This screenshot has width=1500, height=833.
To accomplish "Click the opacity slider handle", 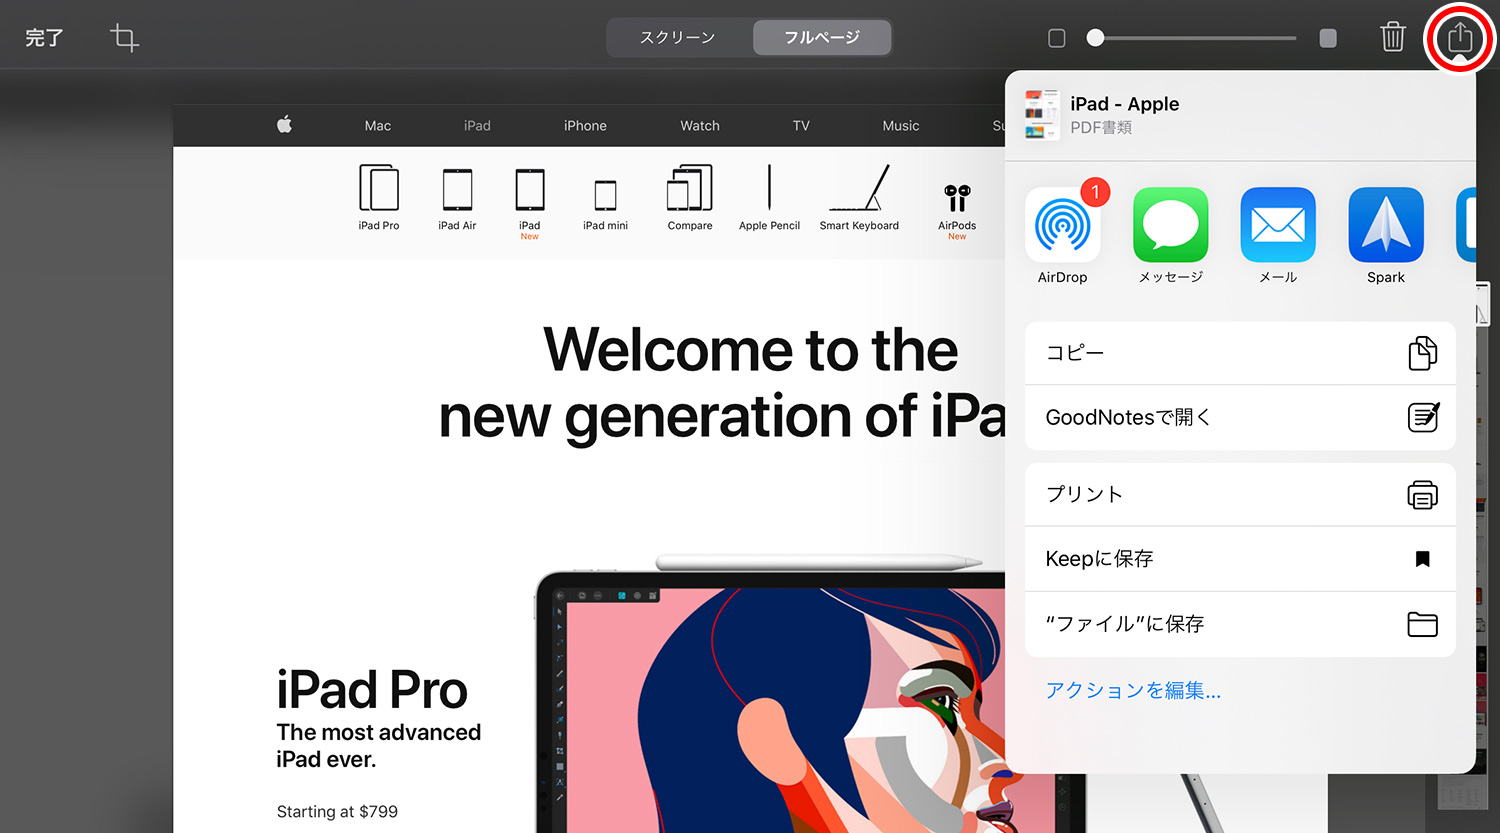I will tap(1096, 38).
